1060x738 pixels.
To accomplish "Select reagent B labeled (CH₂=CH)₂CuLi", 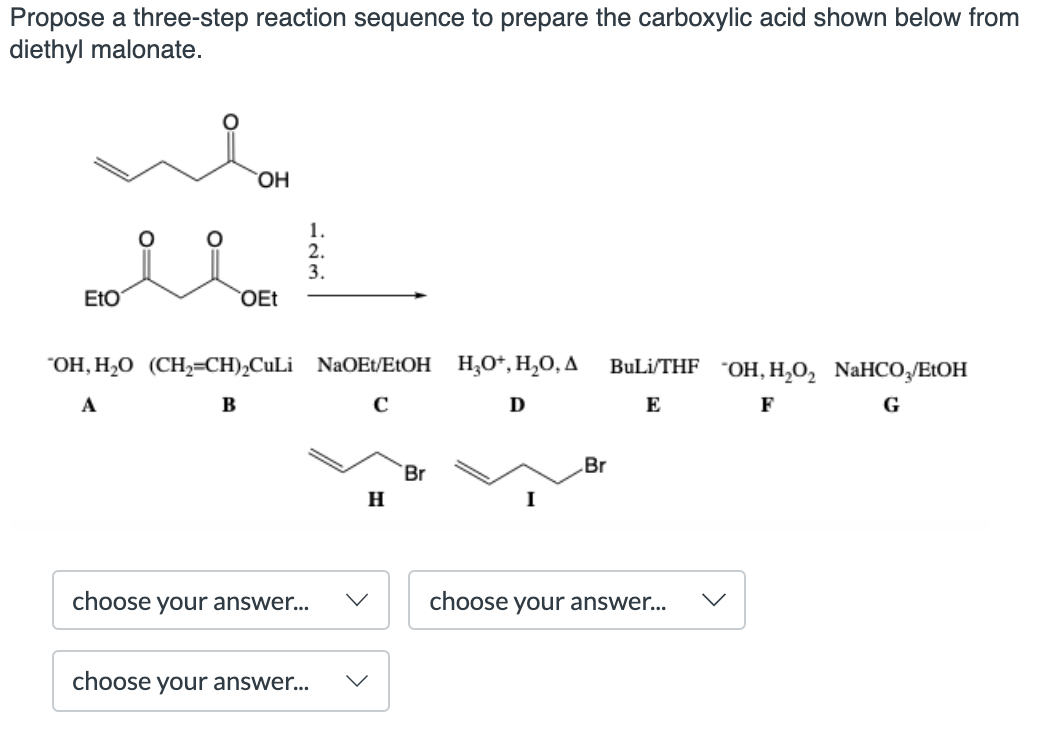I will [x=222, y=367].
